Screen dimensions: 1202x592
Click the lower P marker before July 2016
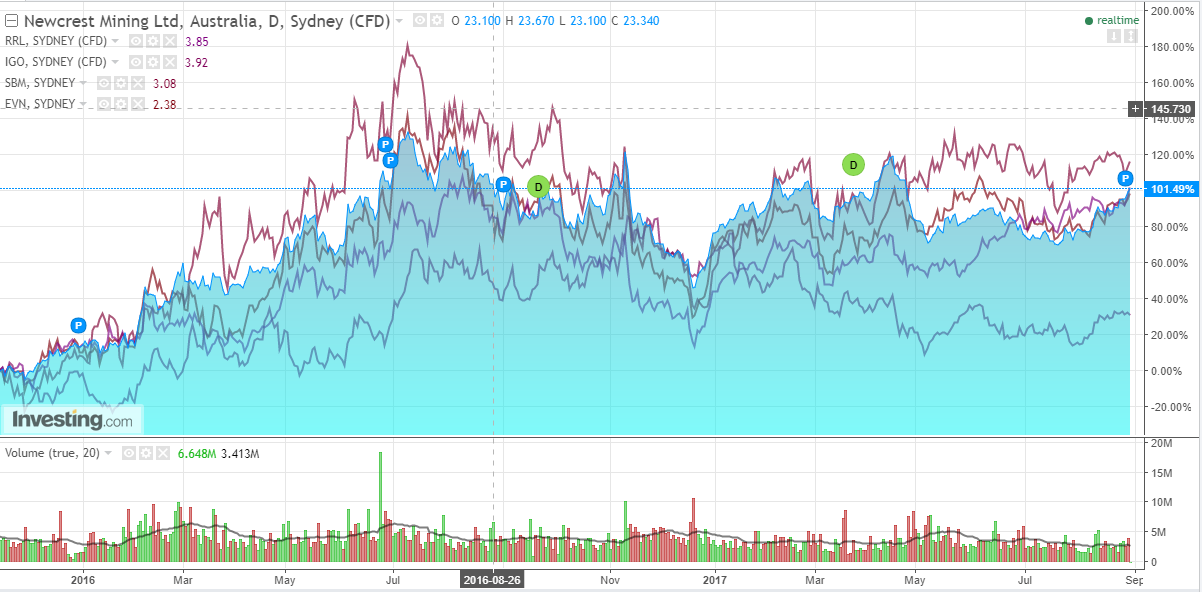click(x=390, y=160)
